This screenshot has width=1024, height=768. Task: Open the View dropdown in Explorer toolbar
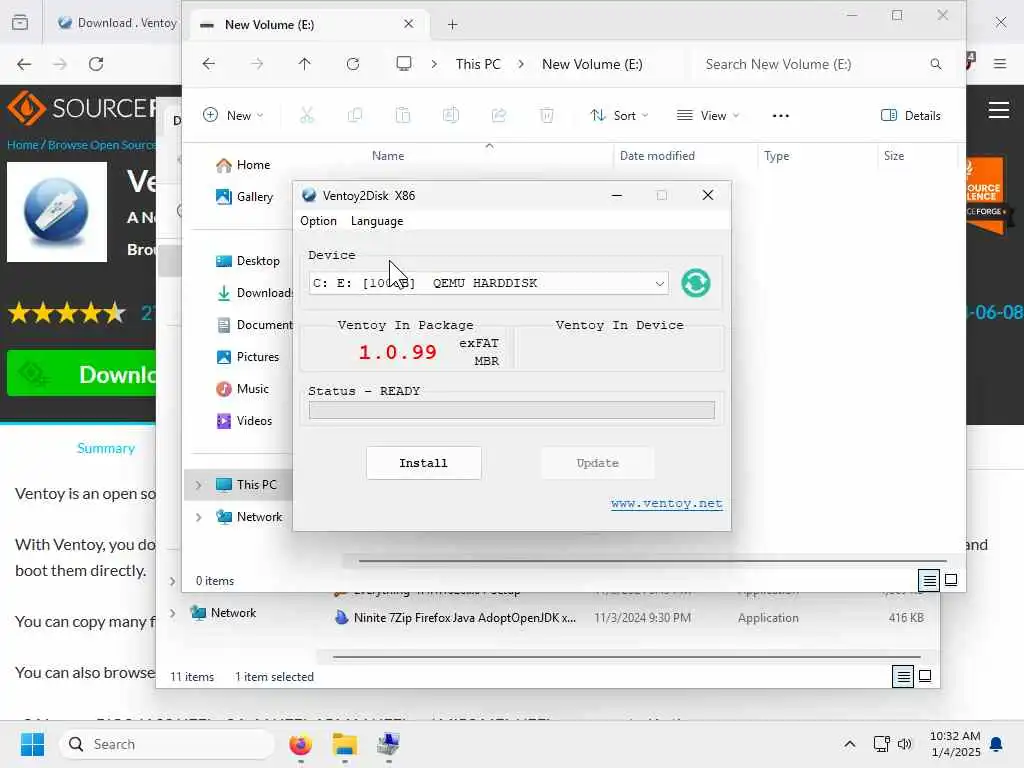click(x=708, y=116)
